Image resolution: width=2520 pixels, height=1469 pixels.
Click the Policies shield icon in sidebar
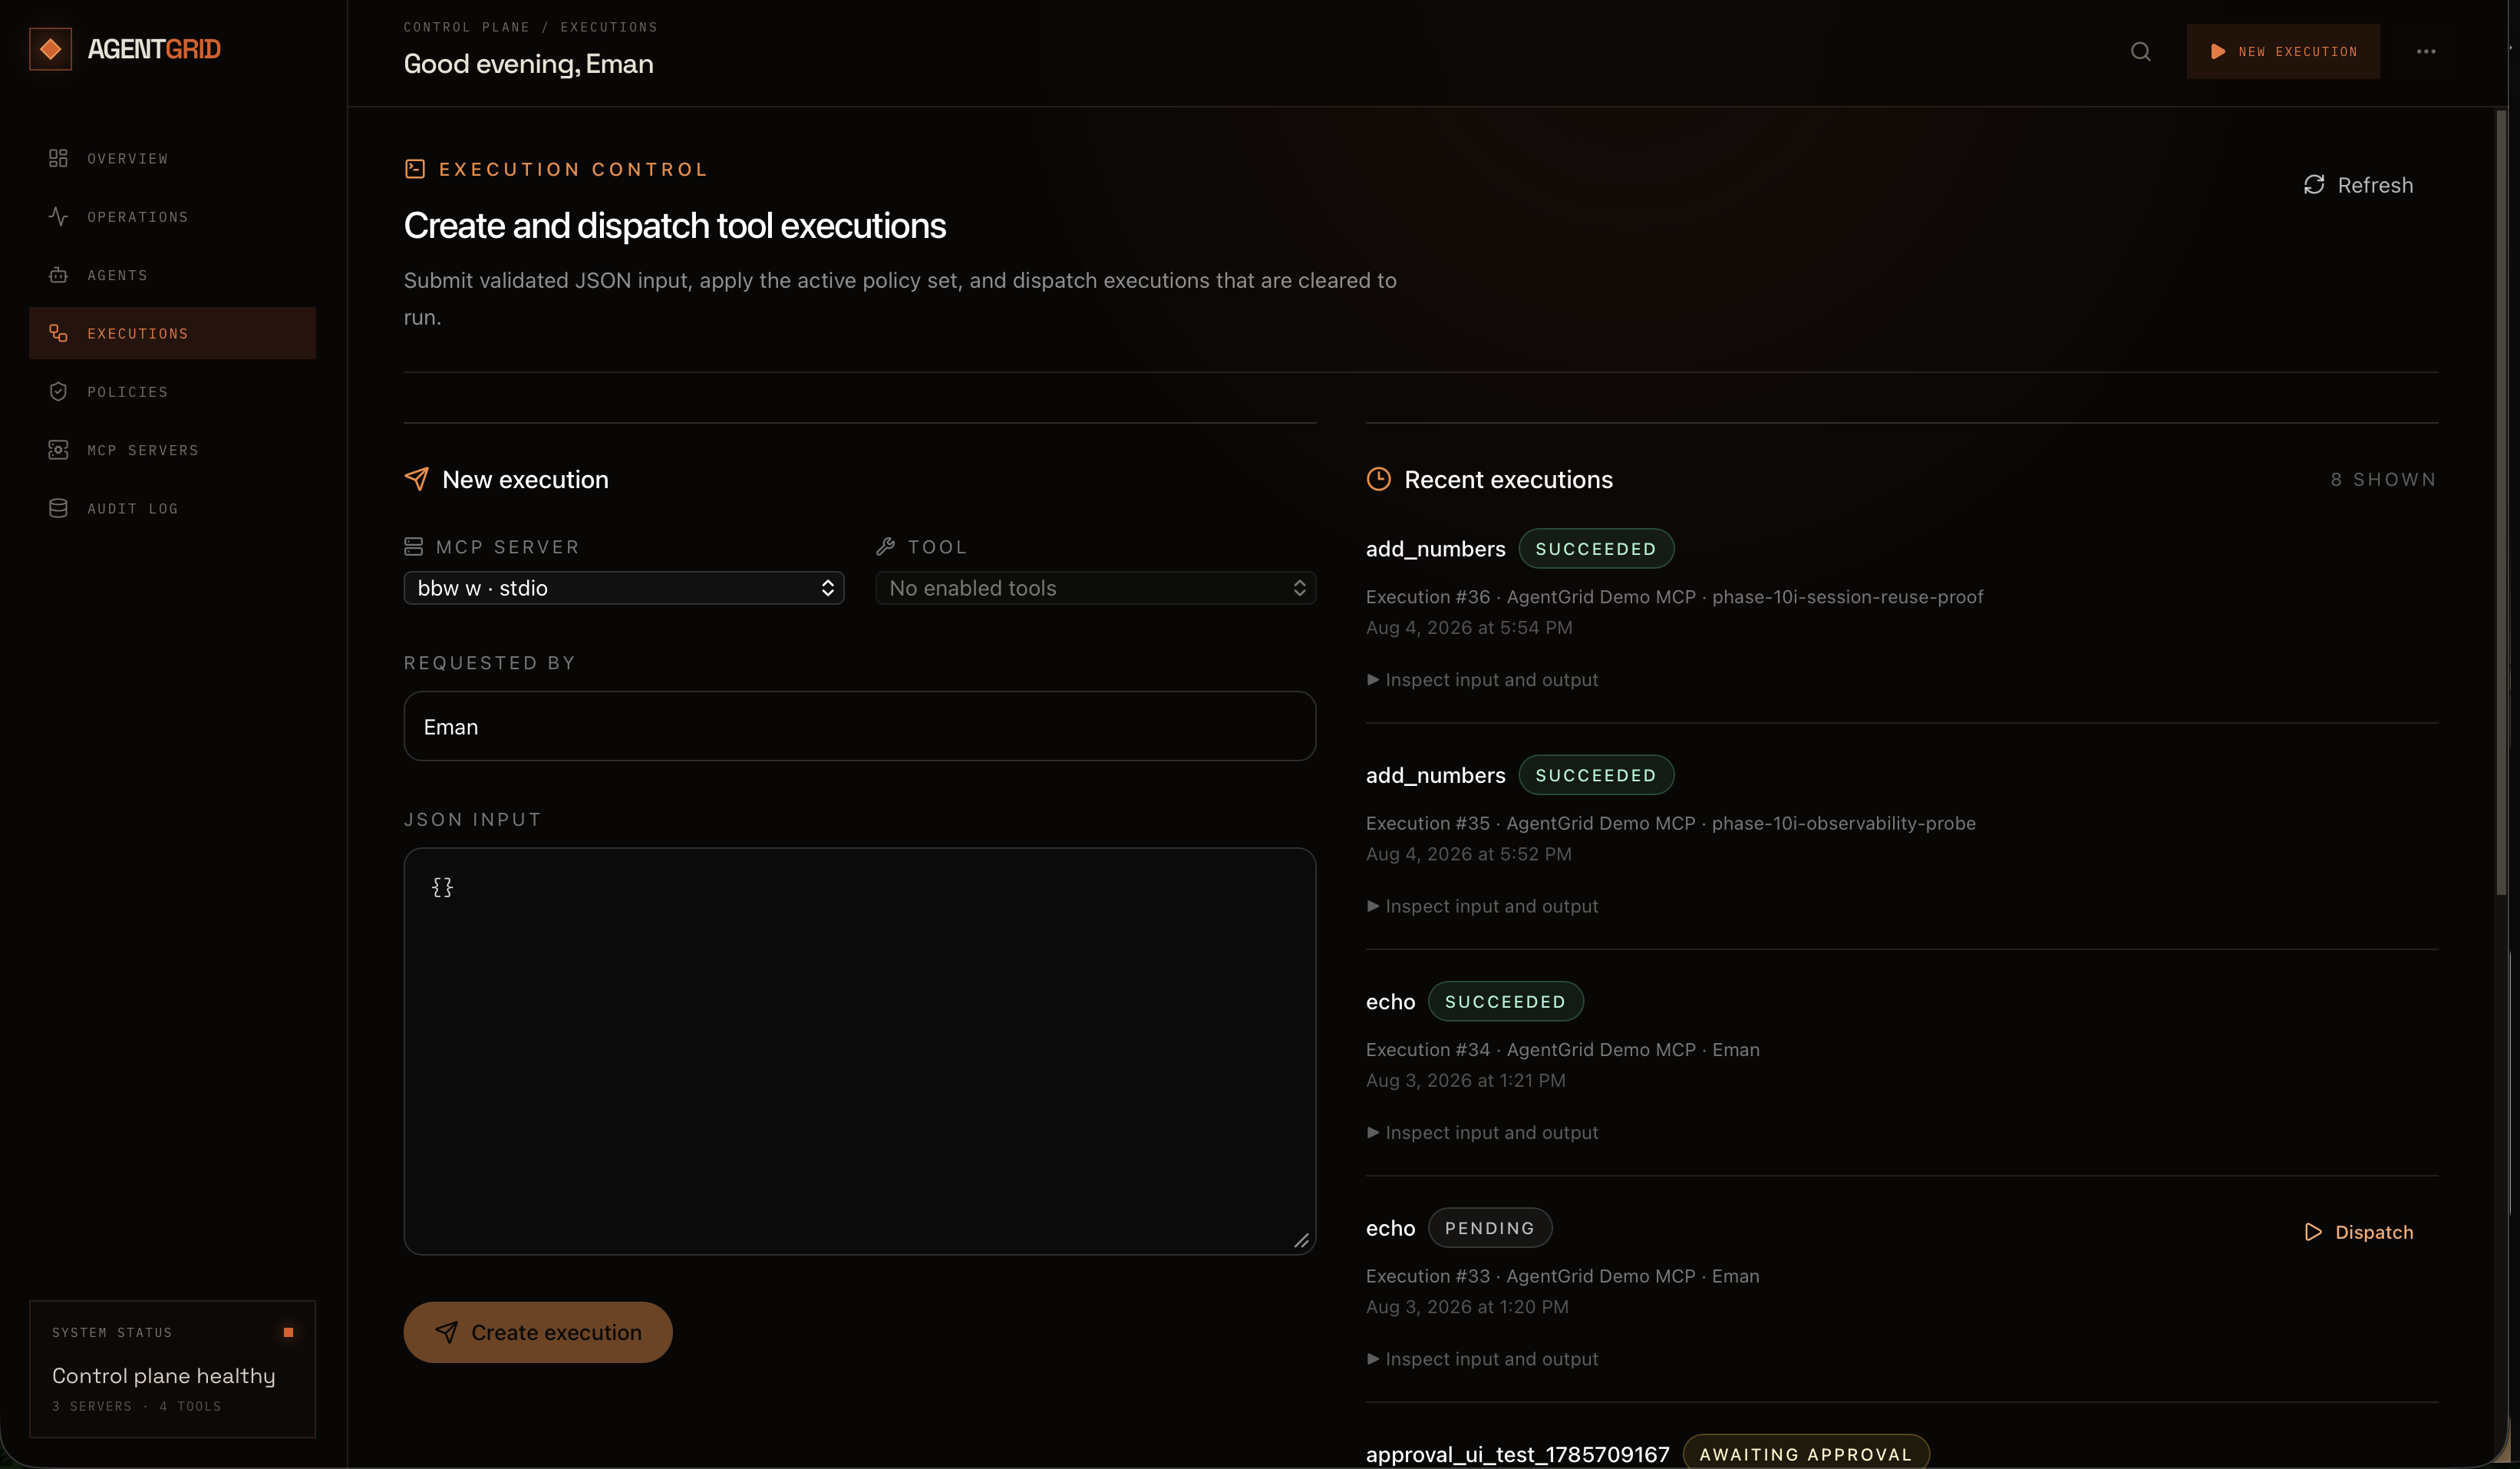(58, 391)
